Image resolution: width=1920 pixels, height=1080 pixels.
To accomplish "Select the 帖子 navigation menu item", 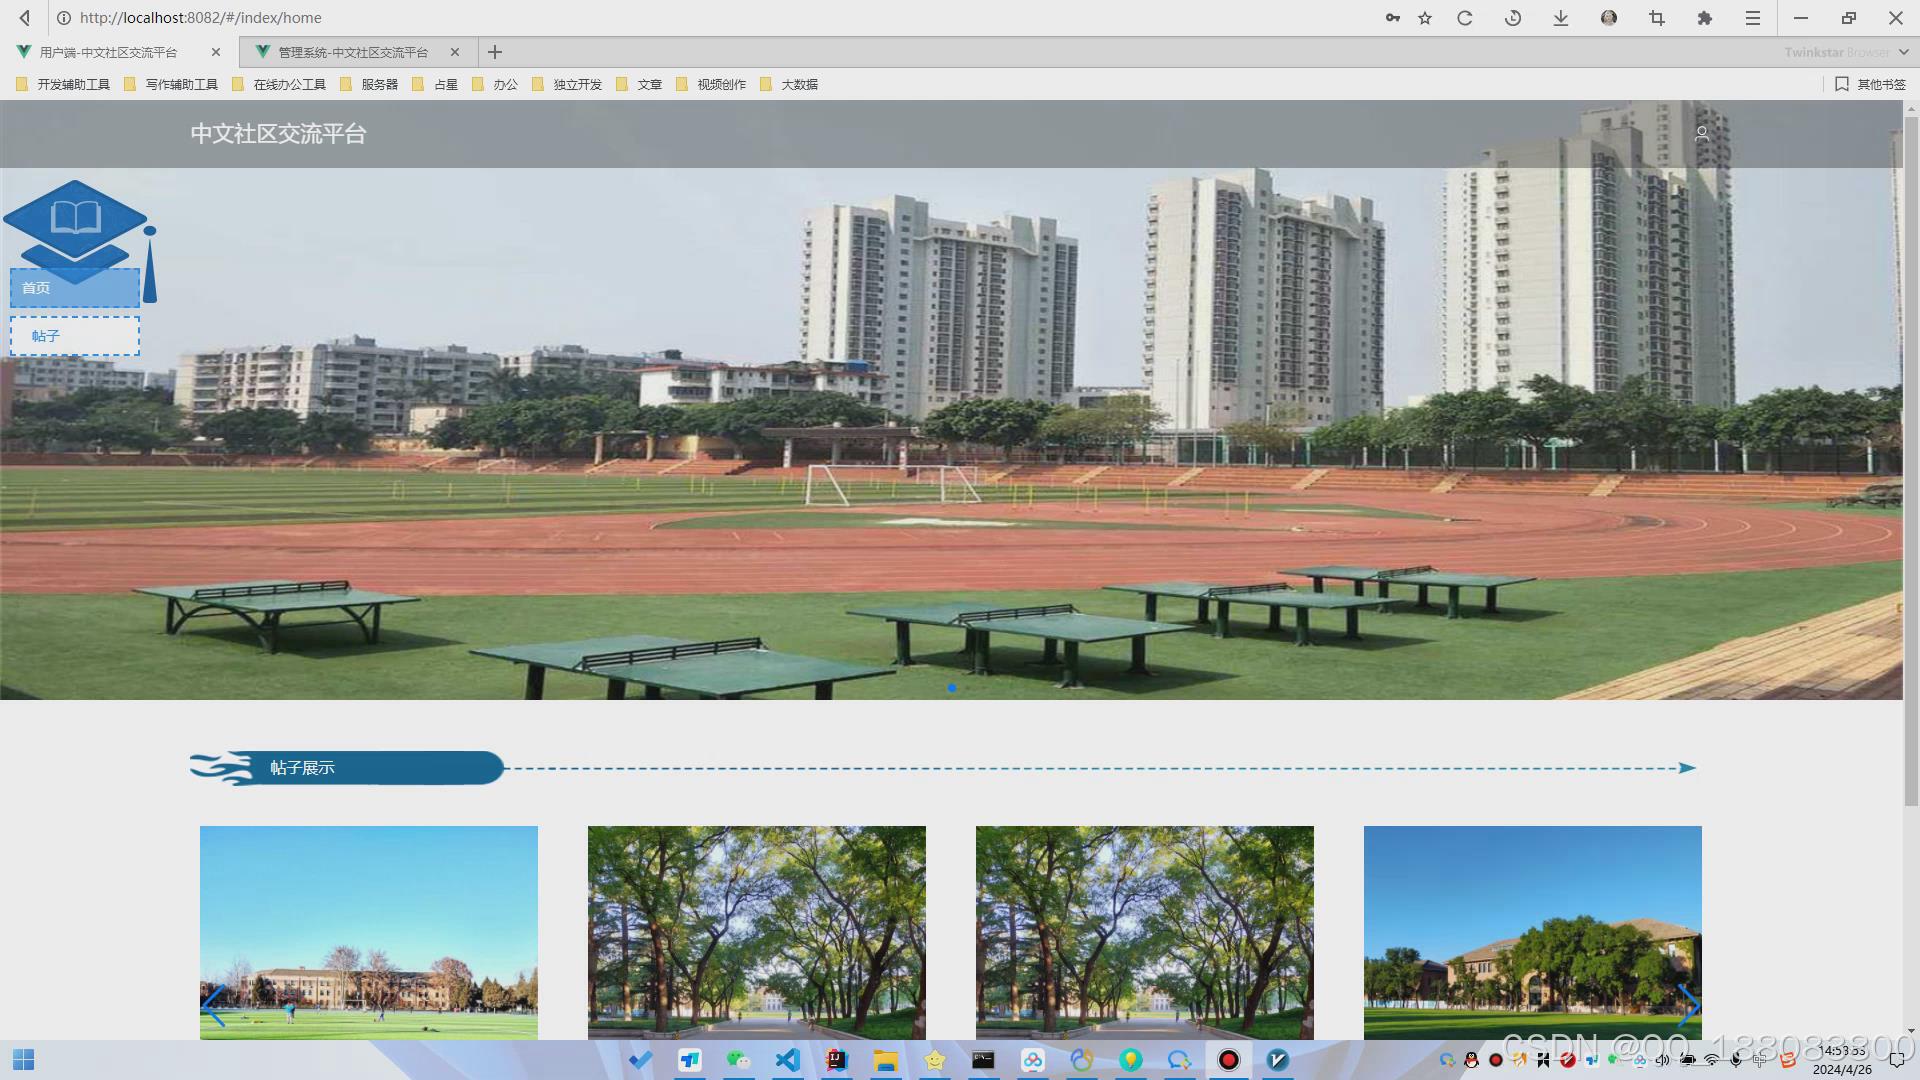I will (x=75, y=336).
